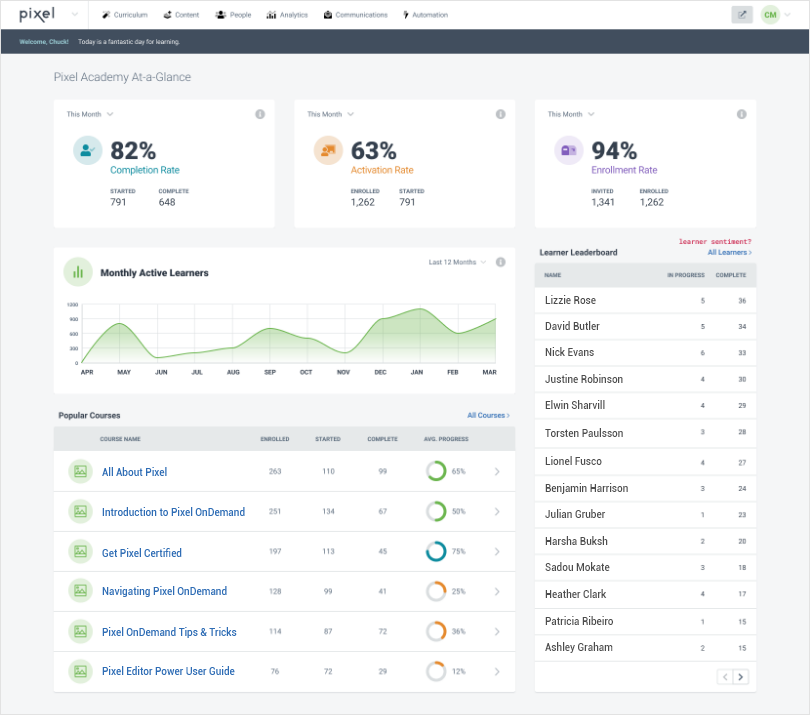Screen dimensions: 810x715
Task: Open Pixel Editor Power User Guide row chevron
Action: [x=497, y=672]
